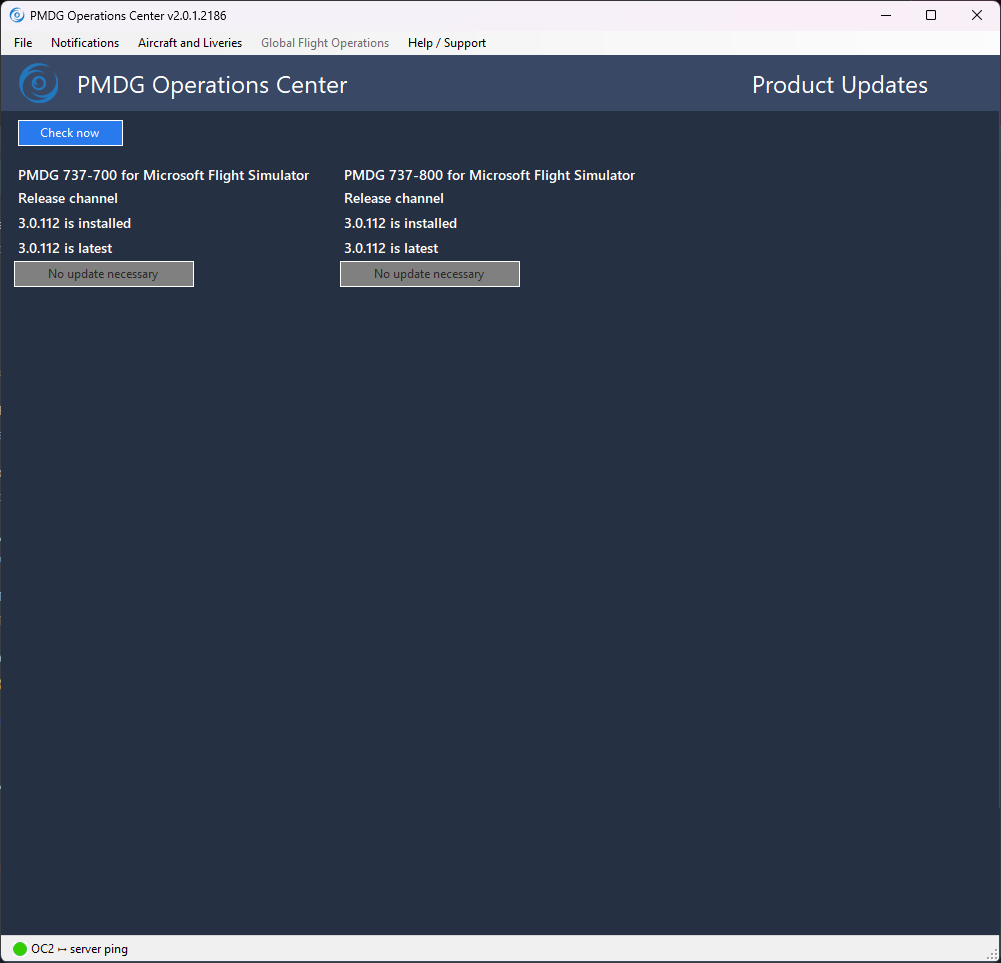The height and width of the screenshot is (963, 1001).
Task: Minimize the PMDG Operations Center window
Action: [885, 15]
